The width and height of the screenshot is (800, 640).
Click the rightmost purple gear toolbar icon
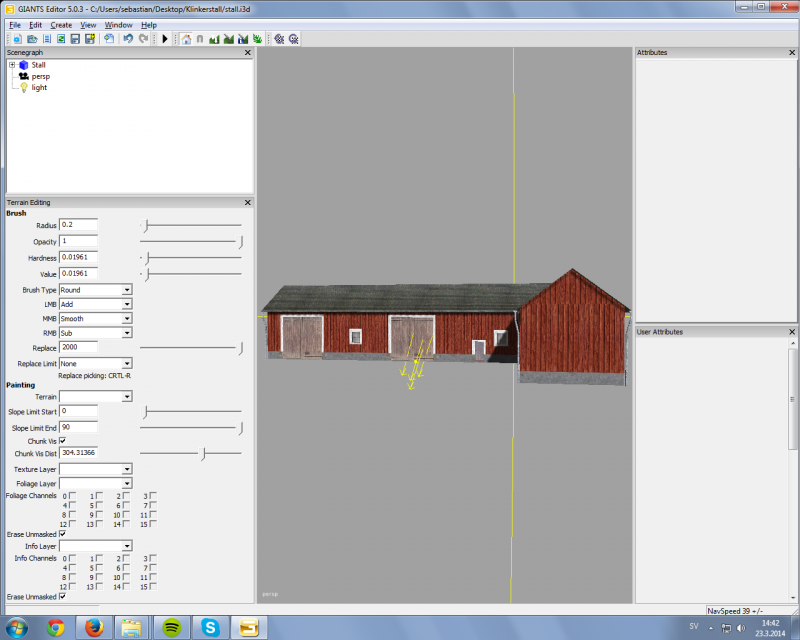293,39
